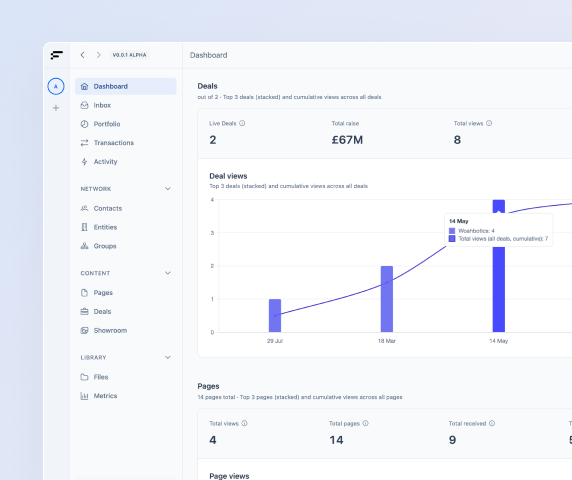Open Contacts in the Network section
Image resolution: width=572 pixels, height=480 pixels.
click(125, 208)
